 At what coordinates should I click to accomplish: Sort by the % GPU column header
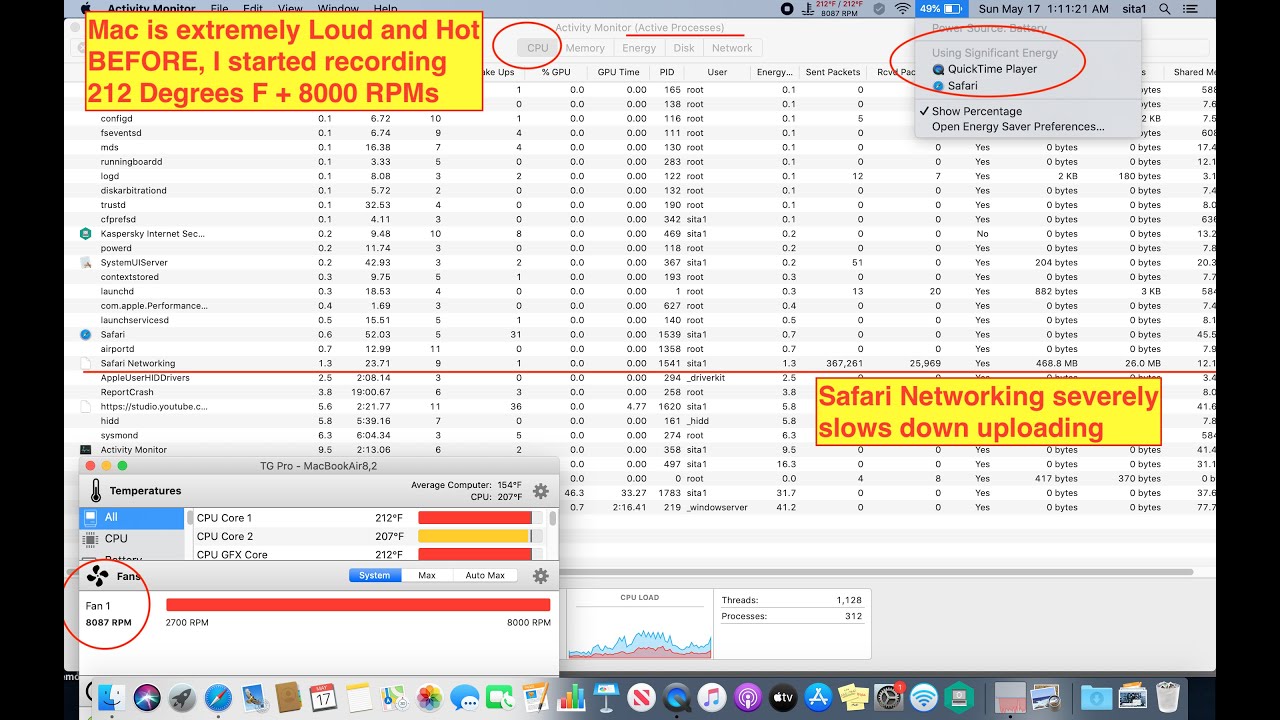click(556, 72)
